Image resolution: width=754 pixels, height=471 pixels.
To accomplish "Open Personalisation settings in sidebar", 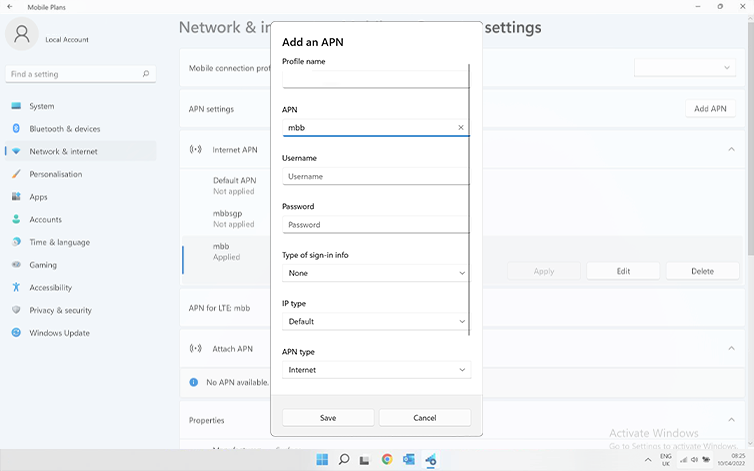I will click(55, 174).
